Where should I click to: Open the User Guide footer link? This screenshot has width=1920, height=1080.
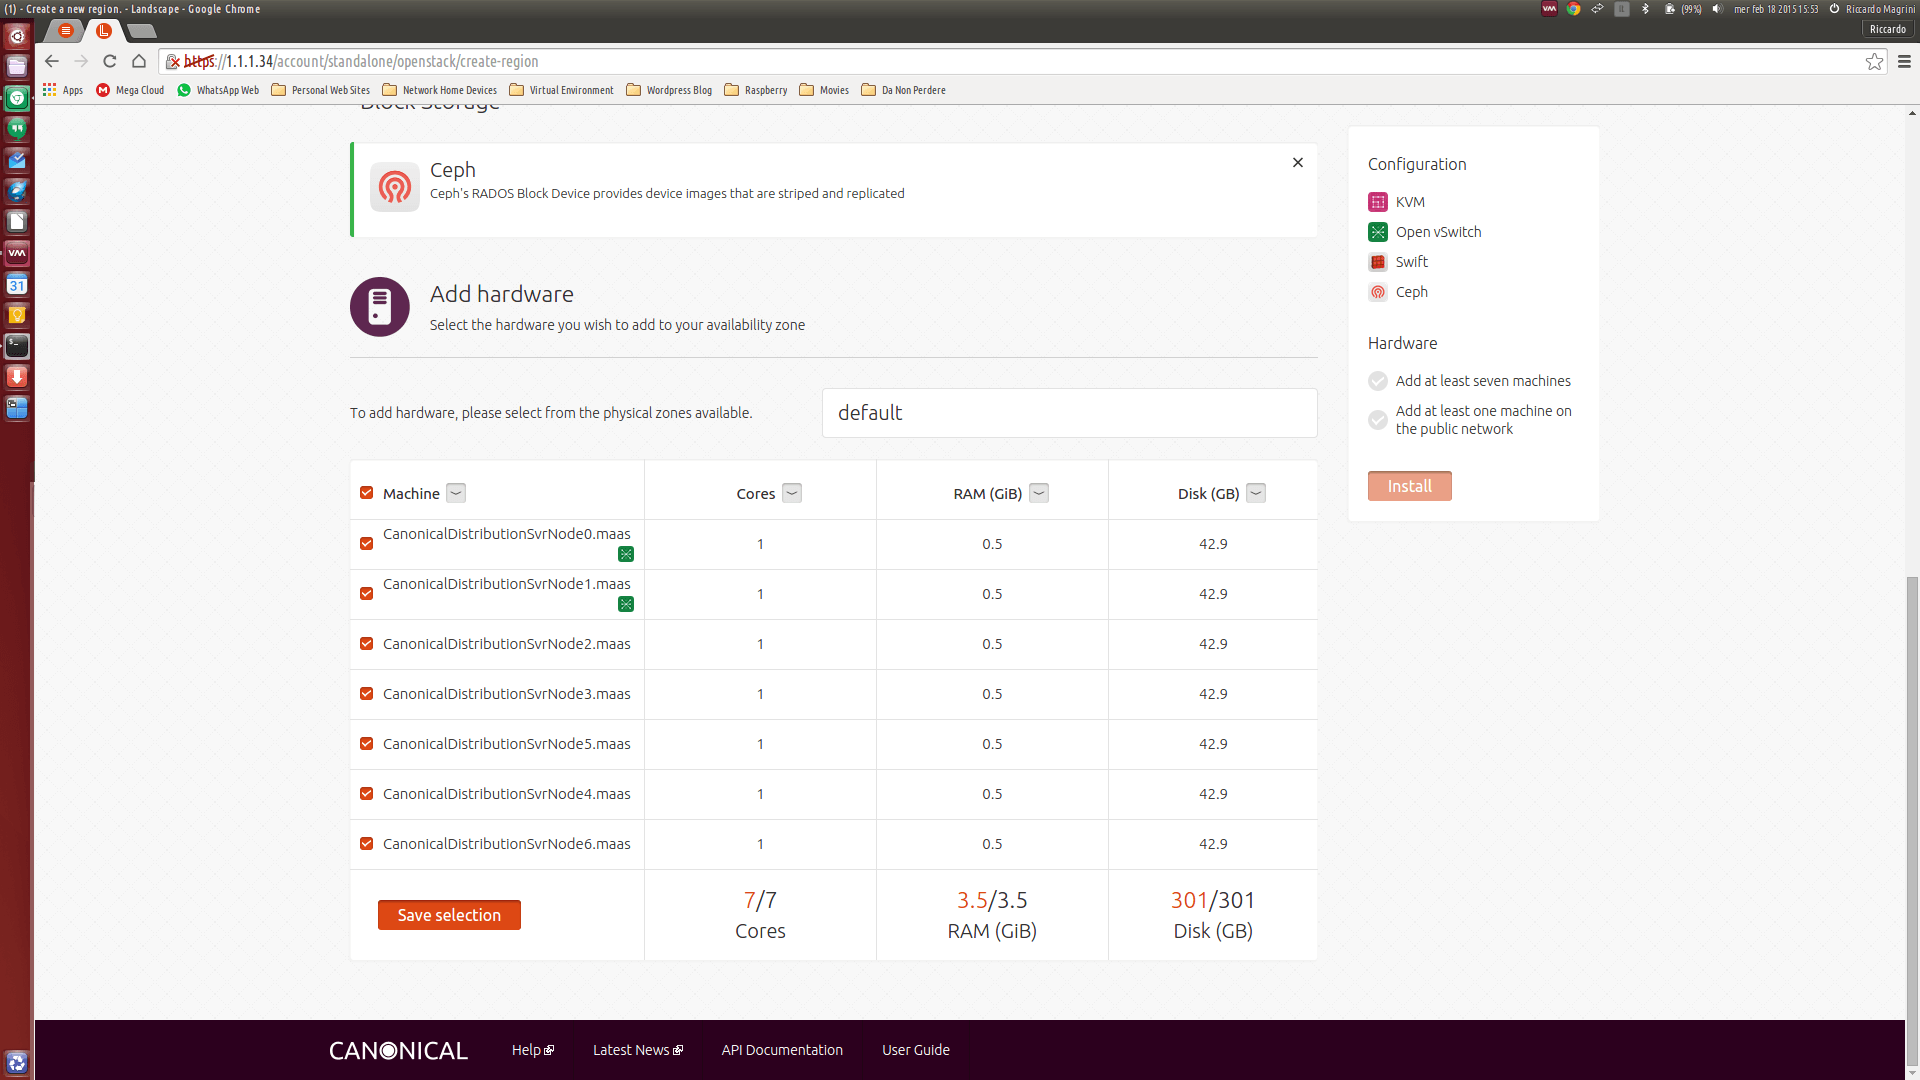(x=916, y=1050)
